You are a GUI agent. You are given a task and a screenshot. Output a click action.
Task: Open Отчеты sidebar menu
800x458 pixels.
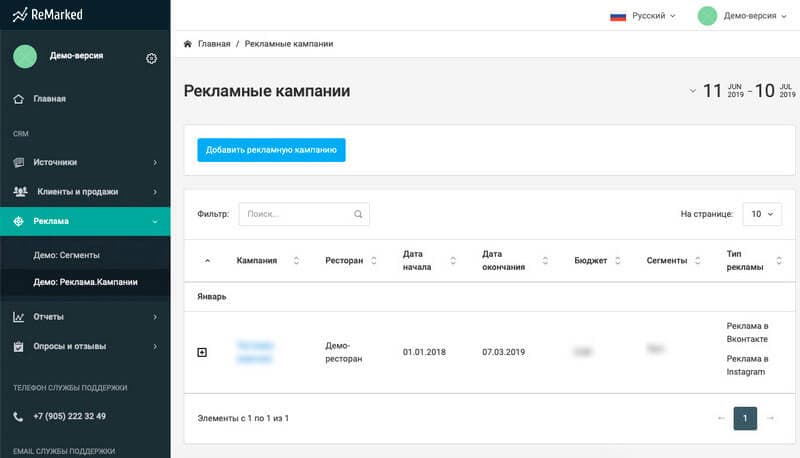tap(85, 317)
